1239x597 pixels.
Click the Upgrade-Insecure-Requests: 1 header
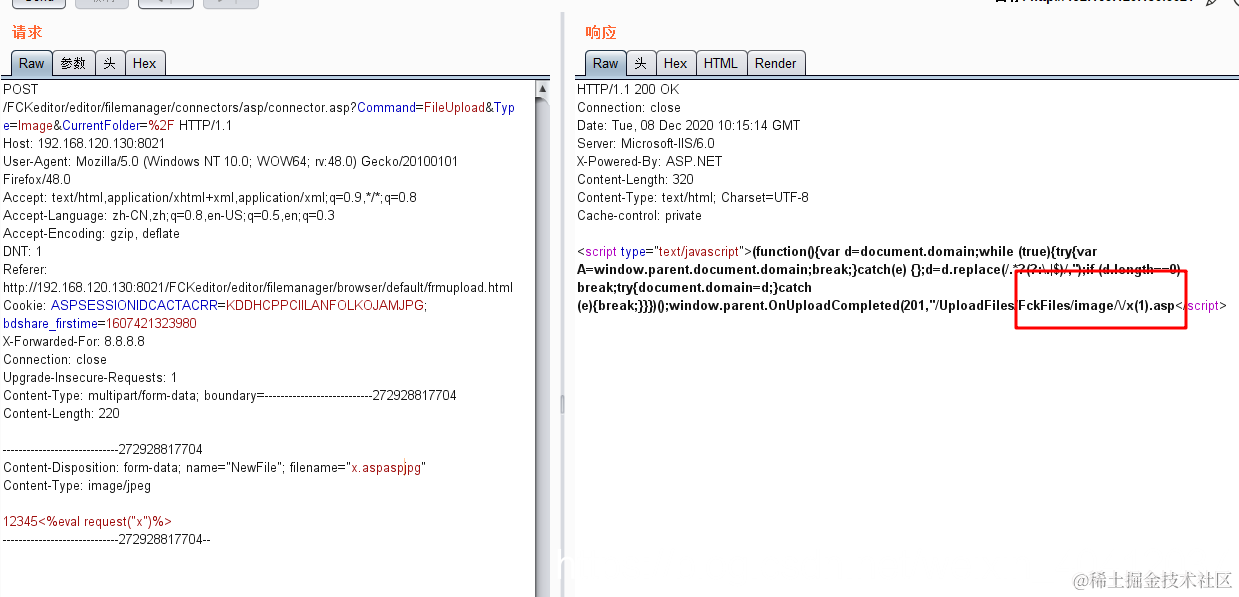pos(90,377)
